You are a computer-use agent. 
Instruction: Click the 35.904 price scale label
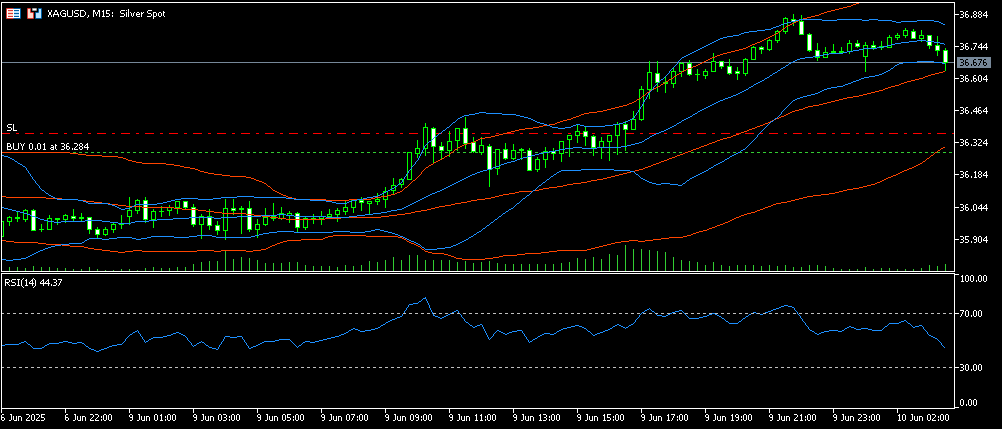[x=974, y=240]
